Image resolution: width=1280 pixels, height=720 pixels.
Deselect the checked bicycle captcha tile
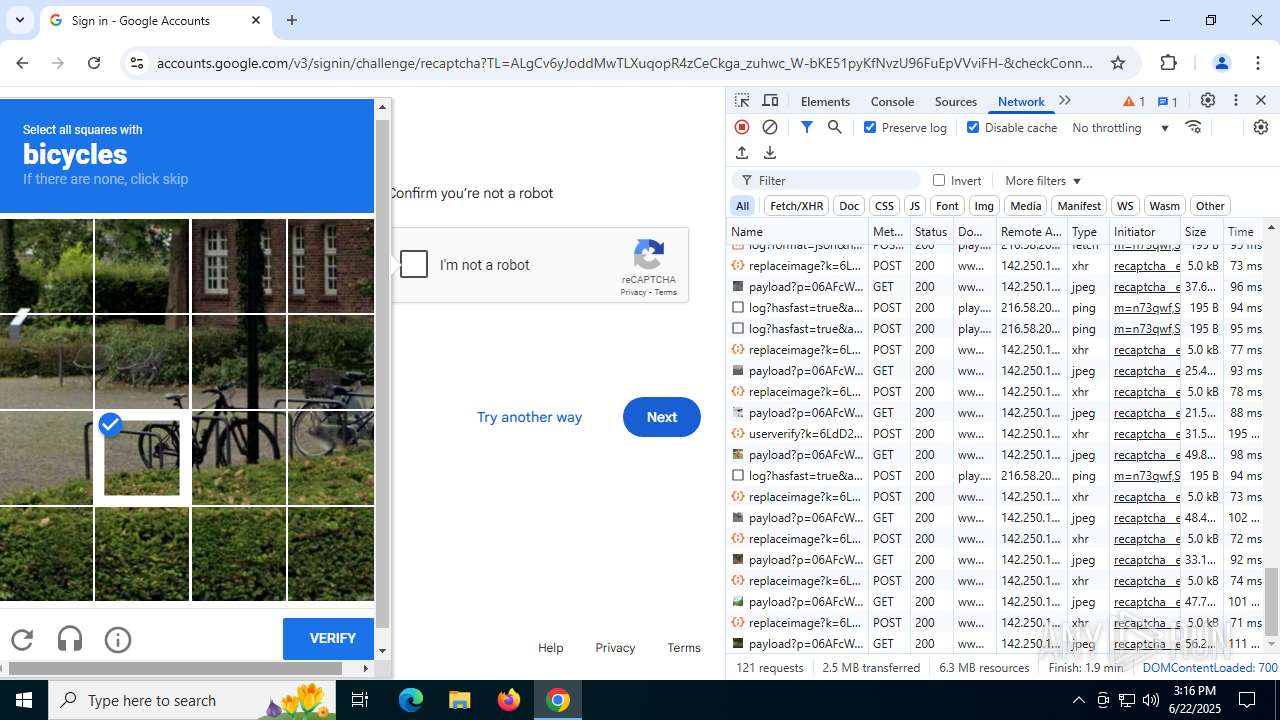142,457
